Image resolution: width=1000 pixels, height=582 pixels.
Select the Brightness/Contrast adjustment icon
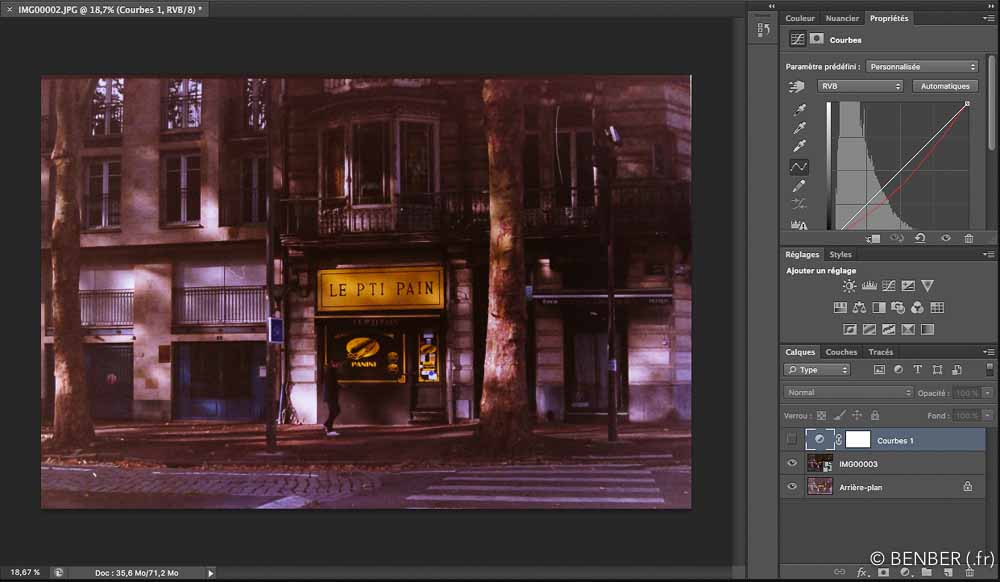pyautogui.click(x=849, y=286)
